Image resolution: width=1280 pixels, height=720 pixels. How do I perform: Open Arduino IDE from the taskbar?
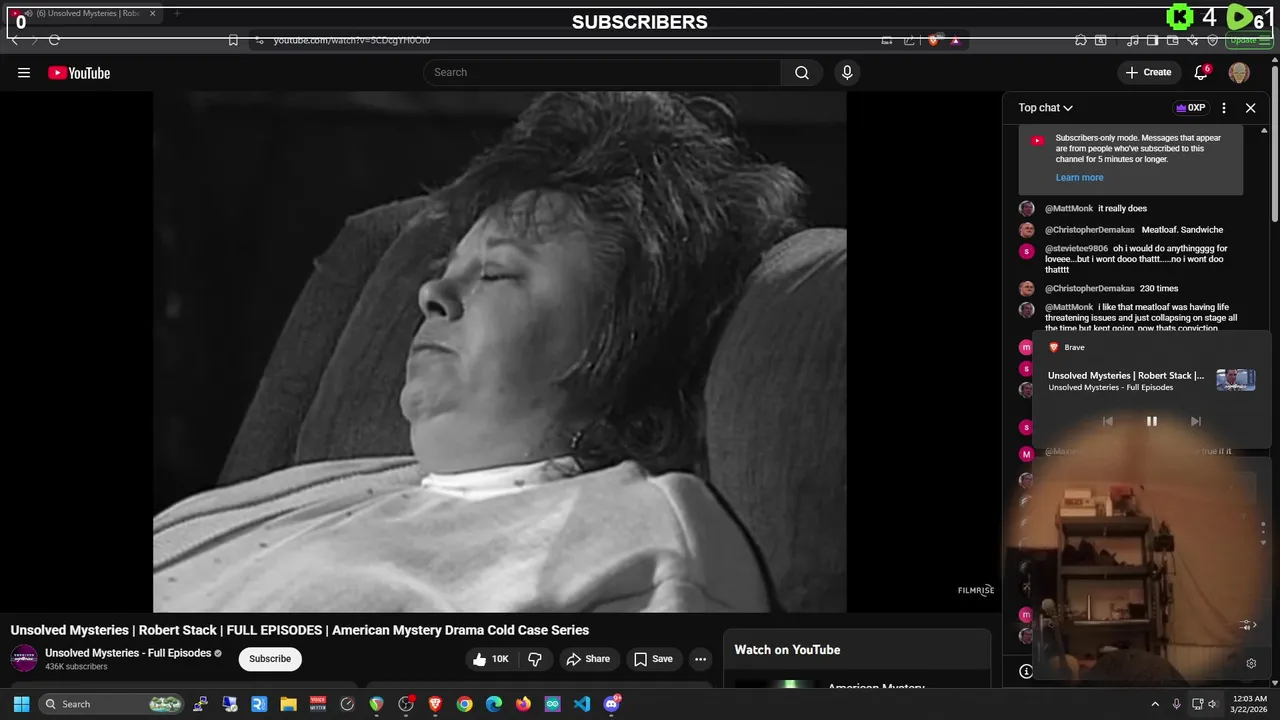click(x=553, y=704)
